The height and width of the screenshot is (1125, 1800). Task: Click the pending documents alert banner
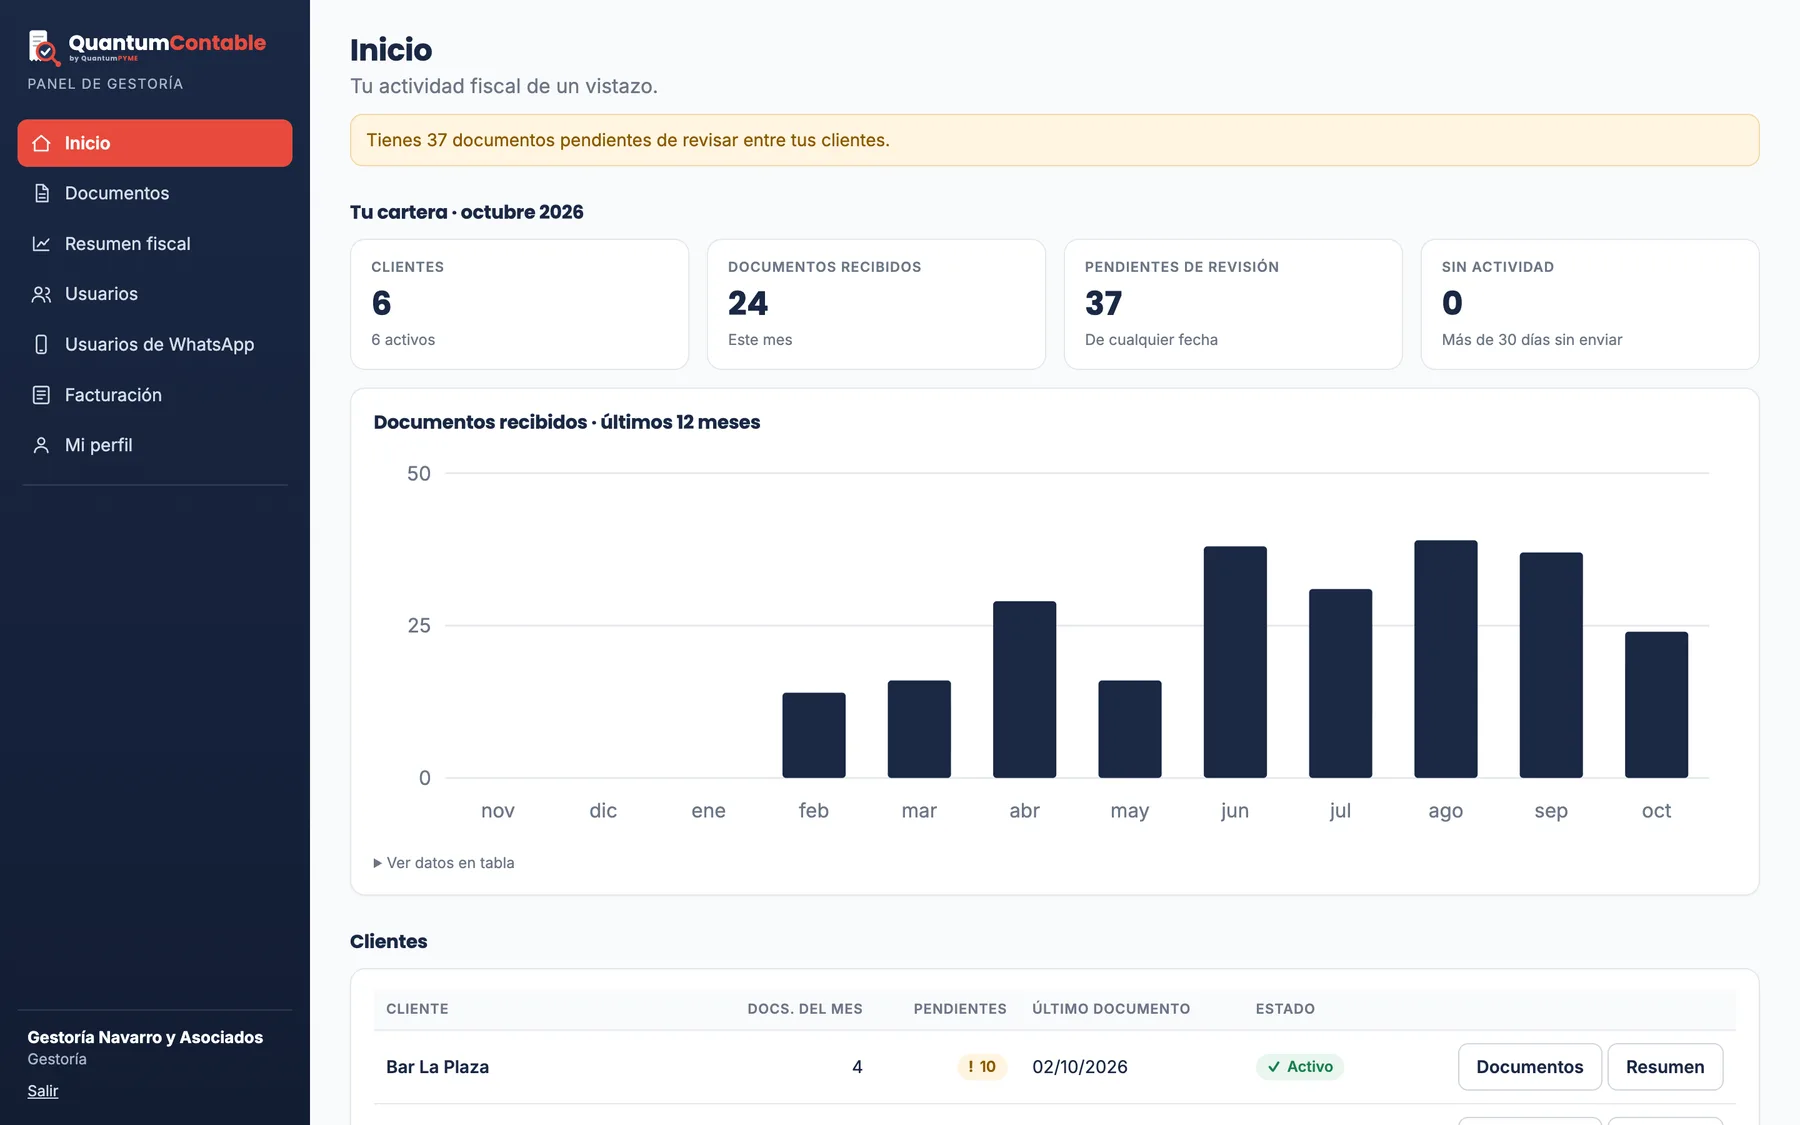point(1054,140)
